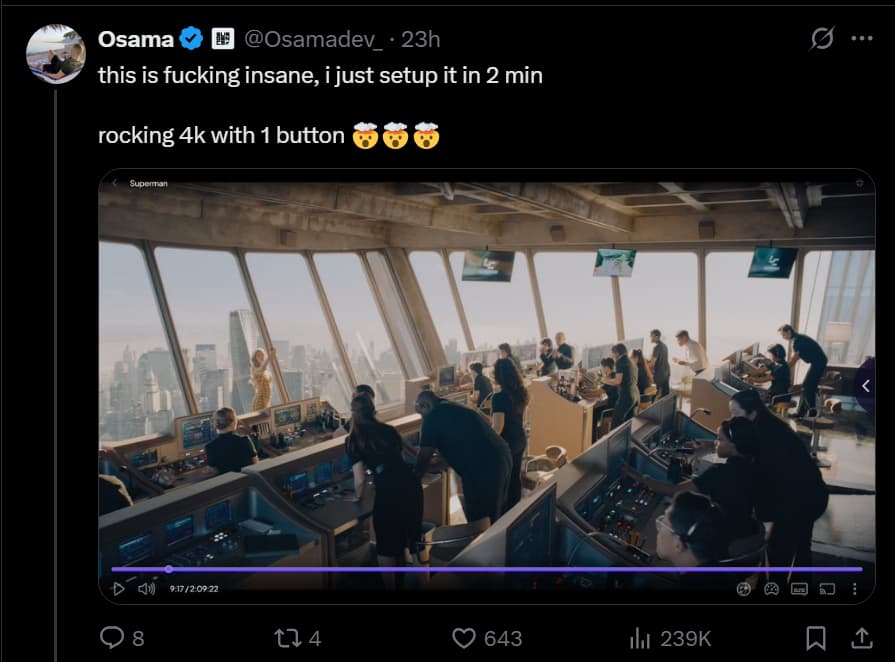Repost the tweet with 4 reposts
Viewport: 895px width, 662px height.
coord(298,638)
